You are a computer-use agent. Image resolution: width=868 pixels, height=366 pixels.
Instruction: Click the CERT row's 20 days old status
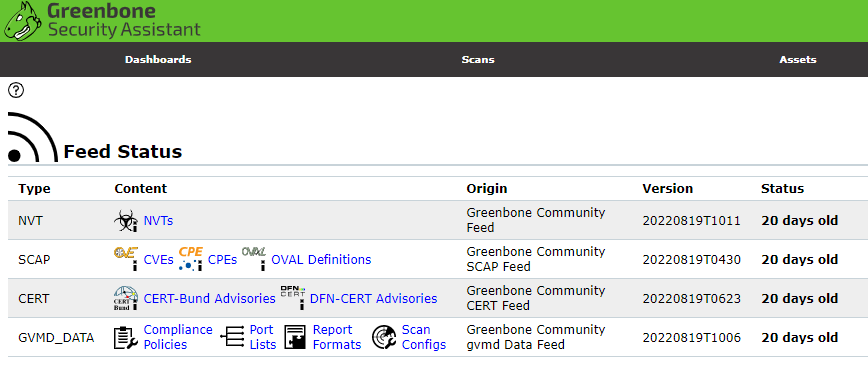800,298
